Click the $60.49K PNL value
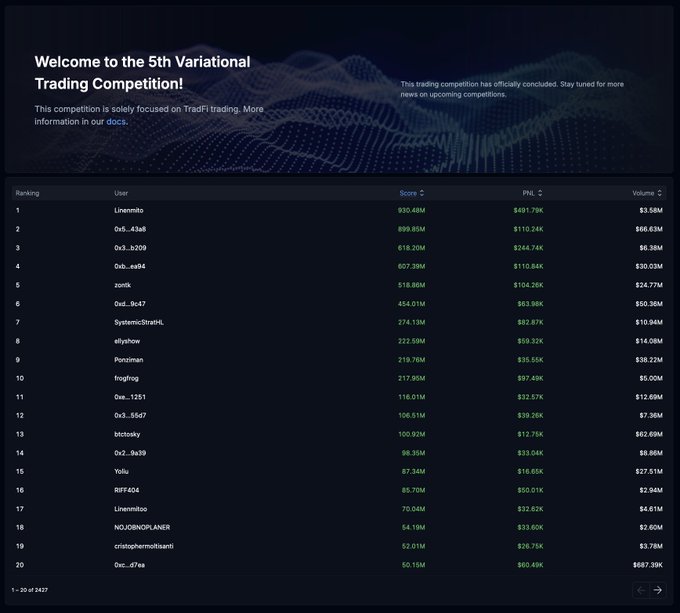Image resolution: width=680 pixels, height=613 pixels. [530, 565]
